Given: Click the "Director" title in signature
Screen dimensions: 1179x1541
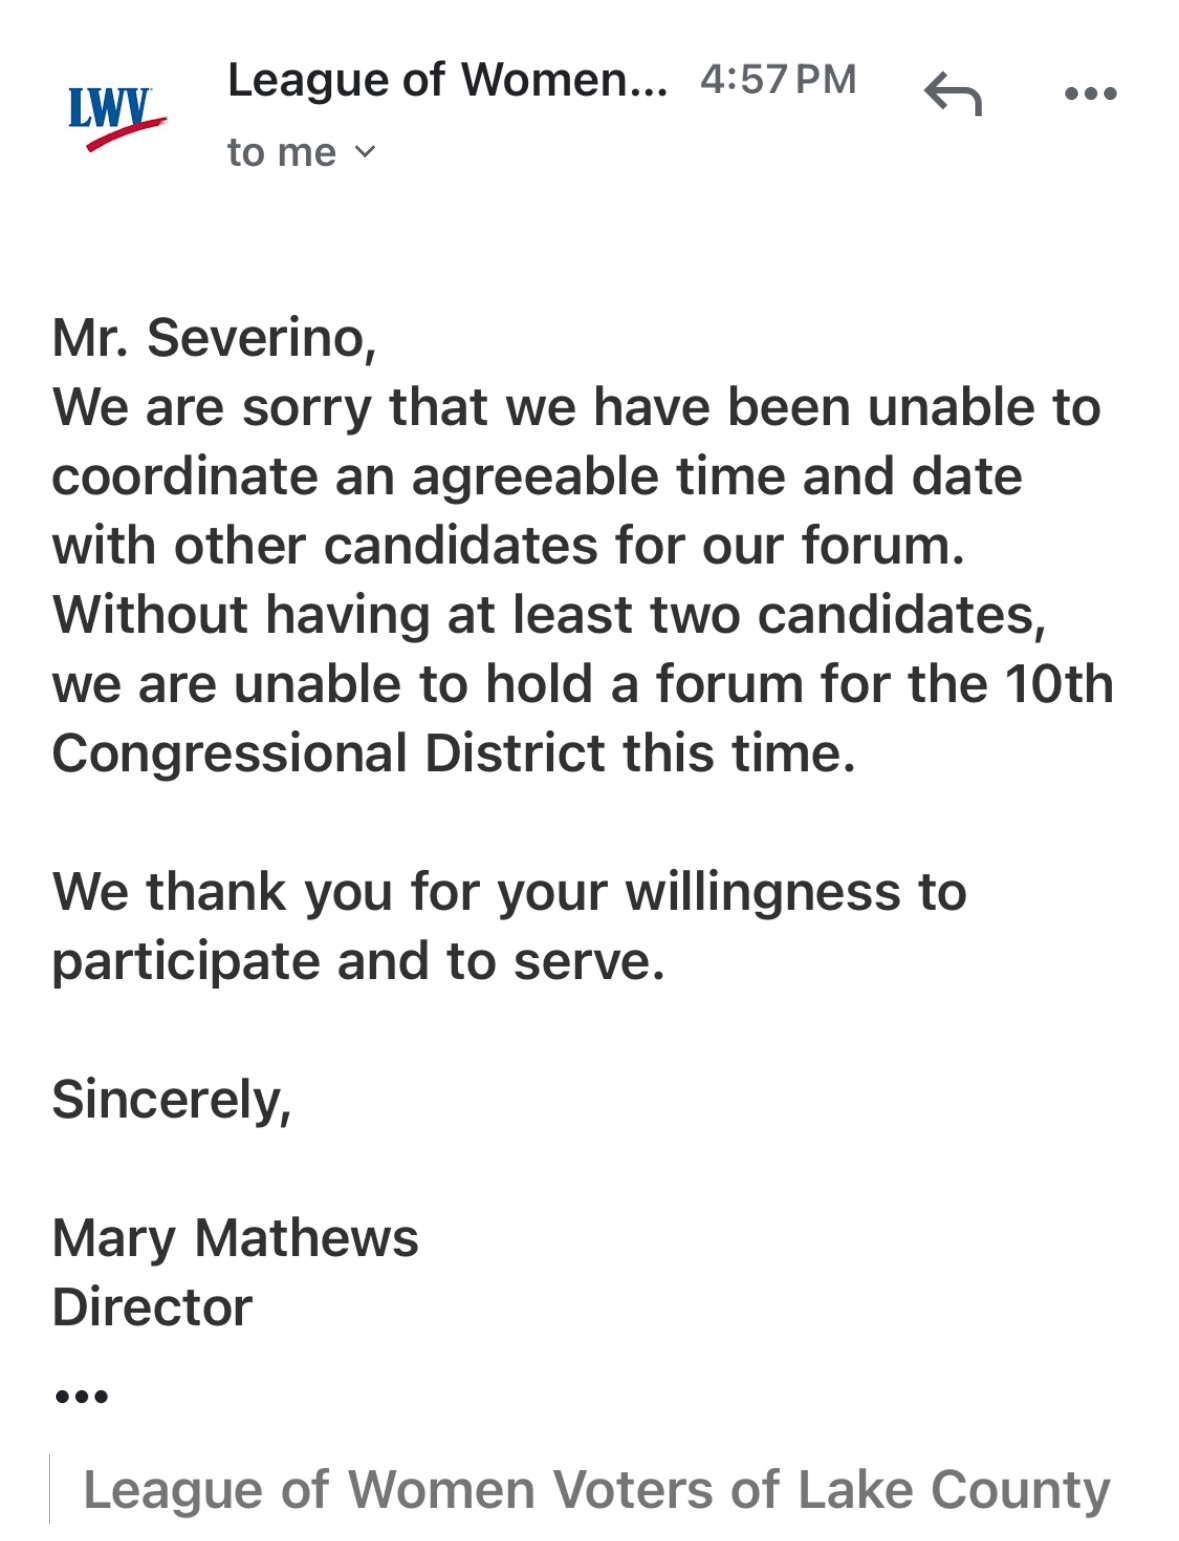Looking at the screenshot, I should click(152, 1307).
